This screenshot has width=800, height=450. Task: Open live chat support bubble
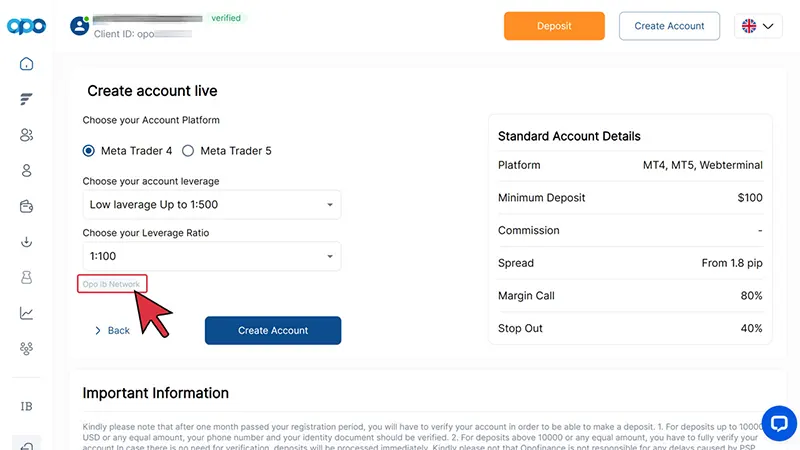(778, 422)
